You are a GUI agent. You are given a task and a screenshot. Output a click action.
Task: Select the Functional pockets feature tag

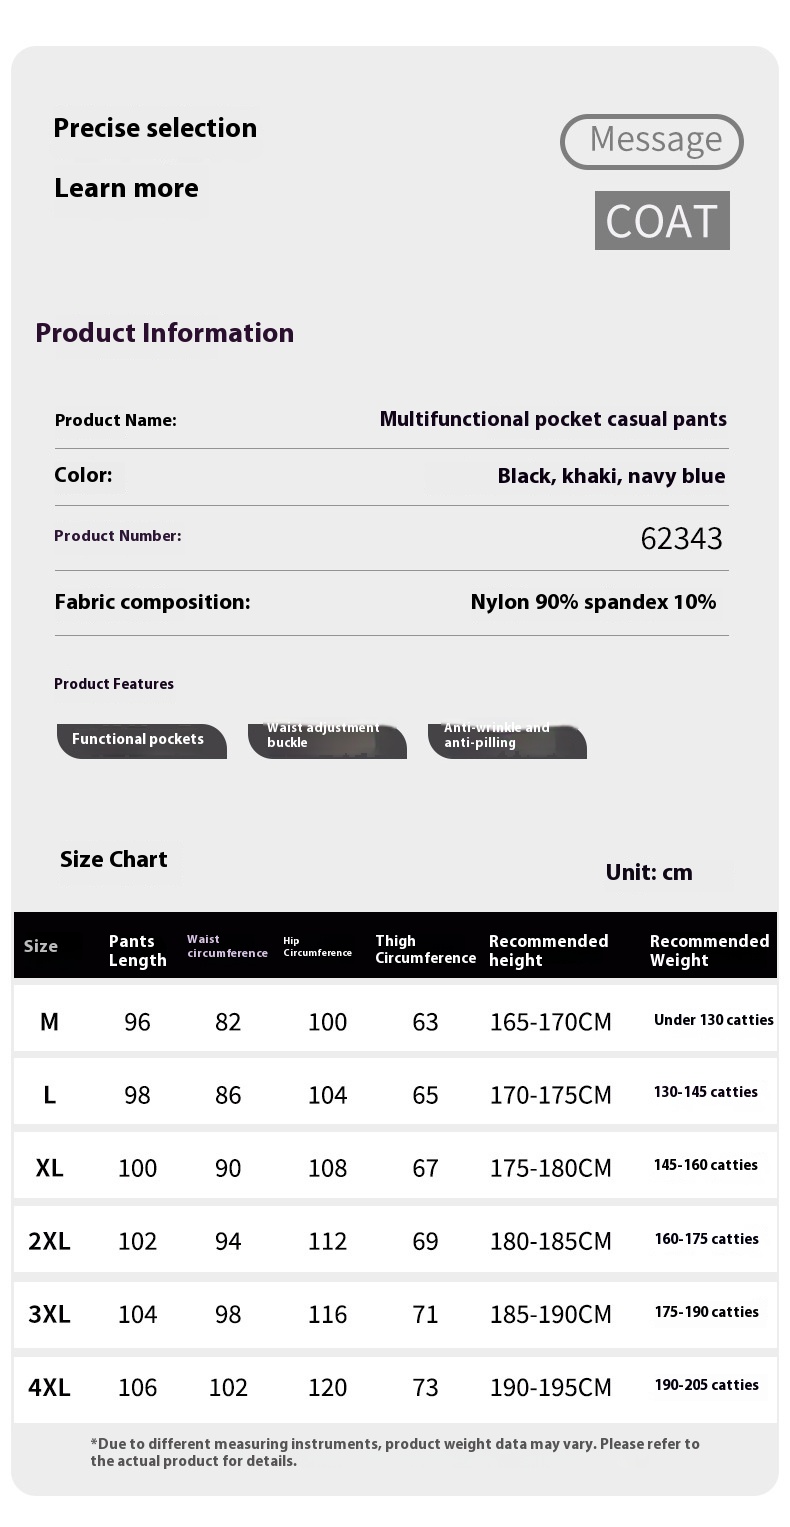click(141, 740)
